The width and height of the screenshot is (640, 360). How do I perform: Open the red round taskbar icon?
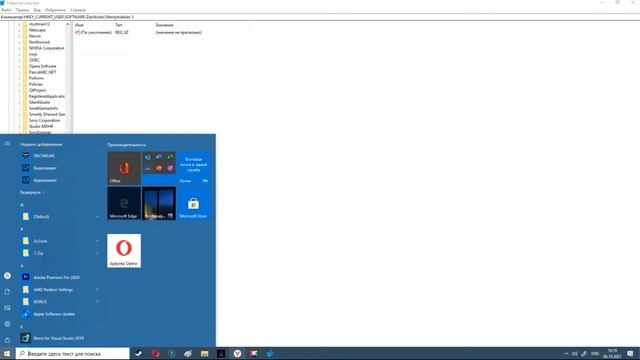156,353
